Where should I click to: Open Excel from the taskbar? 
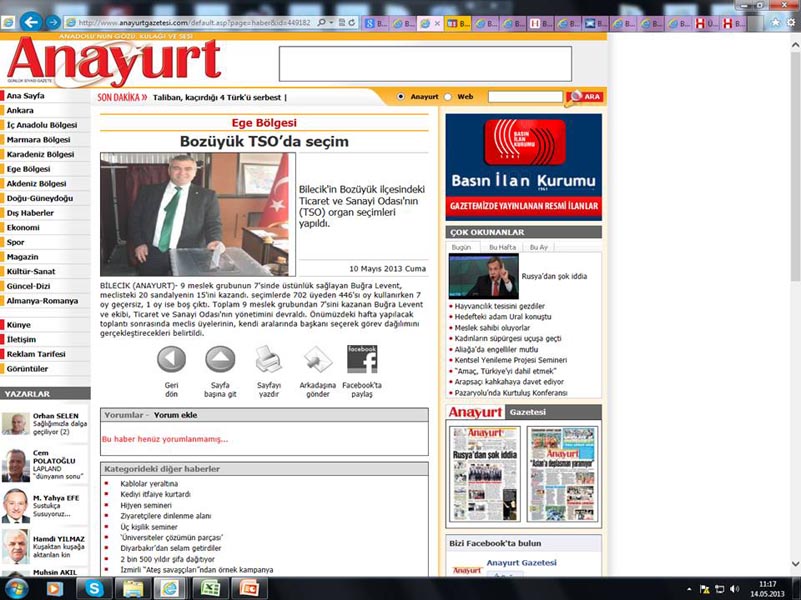click(210, 589)
